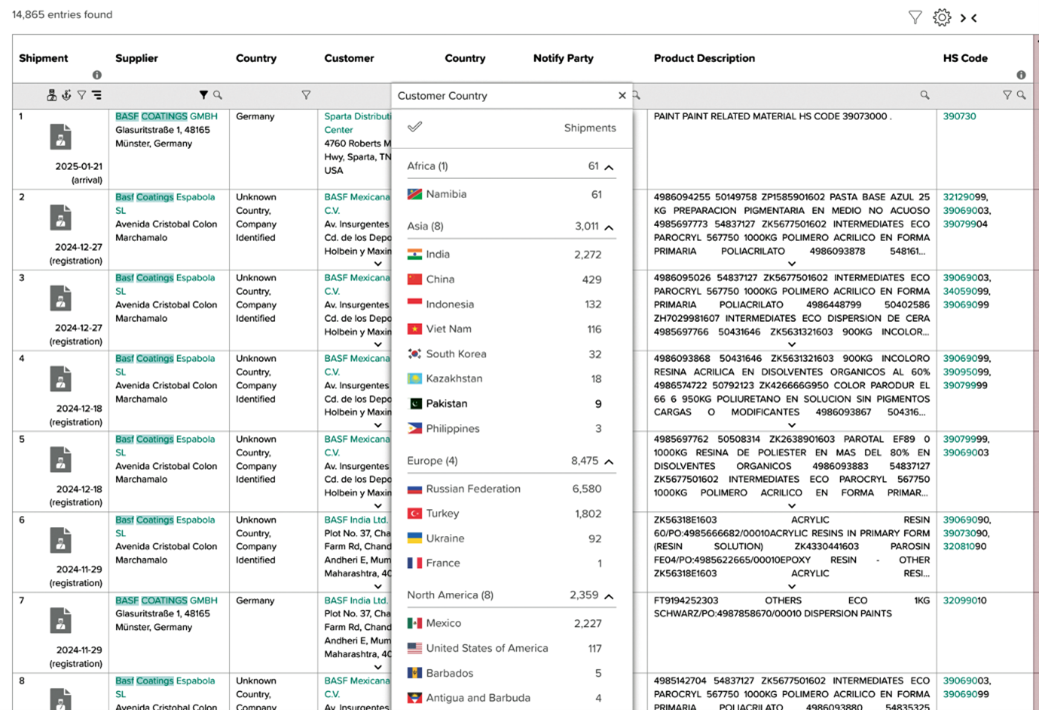Click the Shipments column label in popup
The image size is (1039, 710).
click(x=590, y=128)
